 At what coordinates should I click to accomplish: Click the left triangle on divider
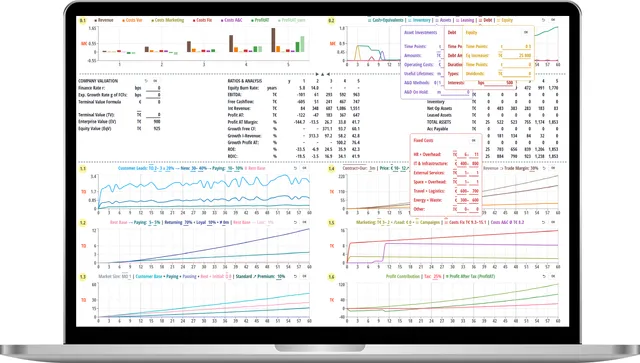(328, 74)
